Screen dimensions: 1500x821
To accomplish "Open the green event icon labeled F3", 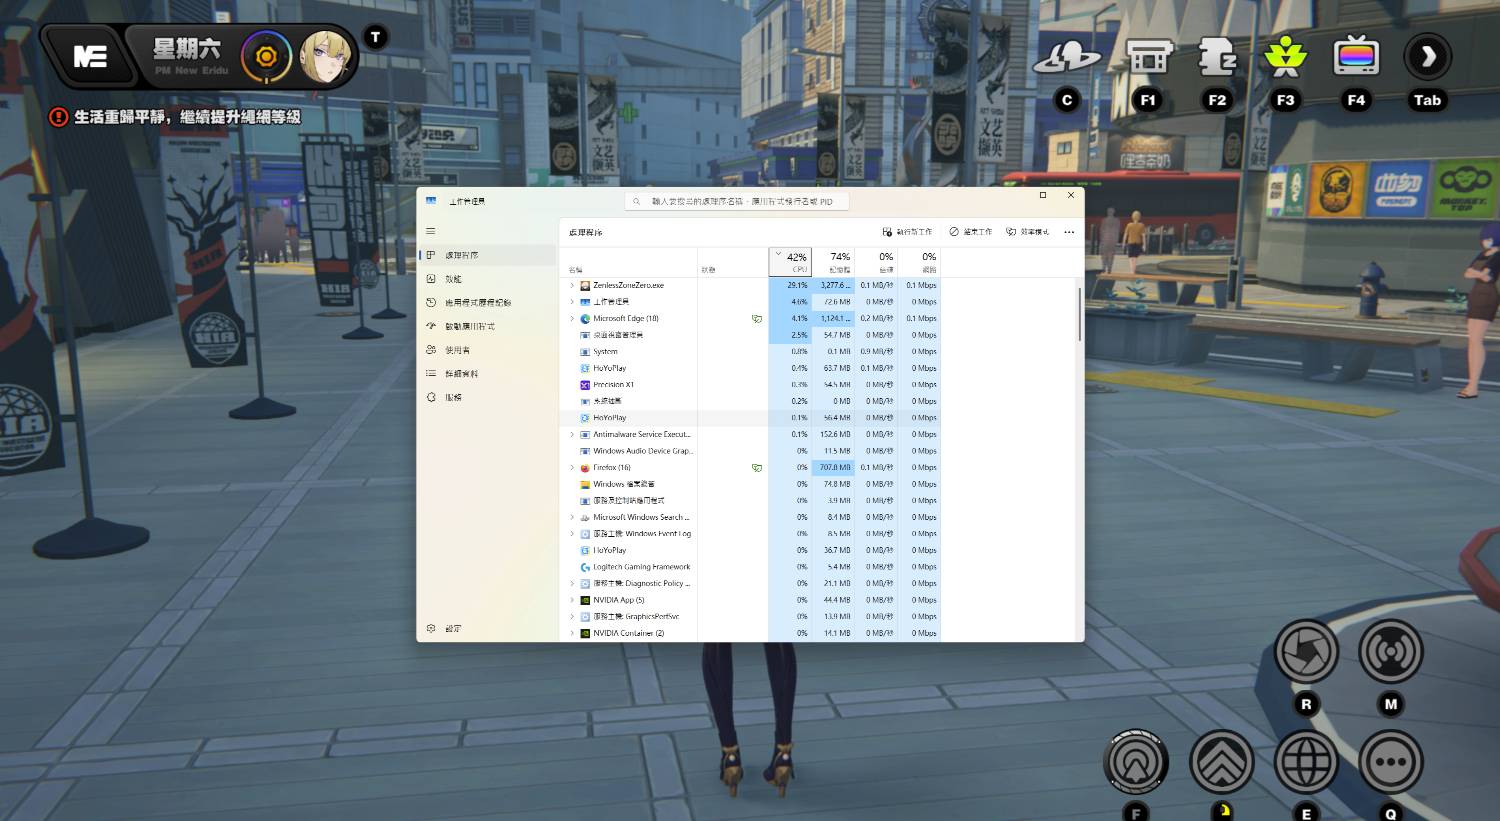I will click(x=1286, y=58).
